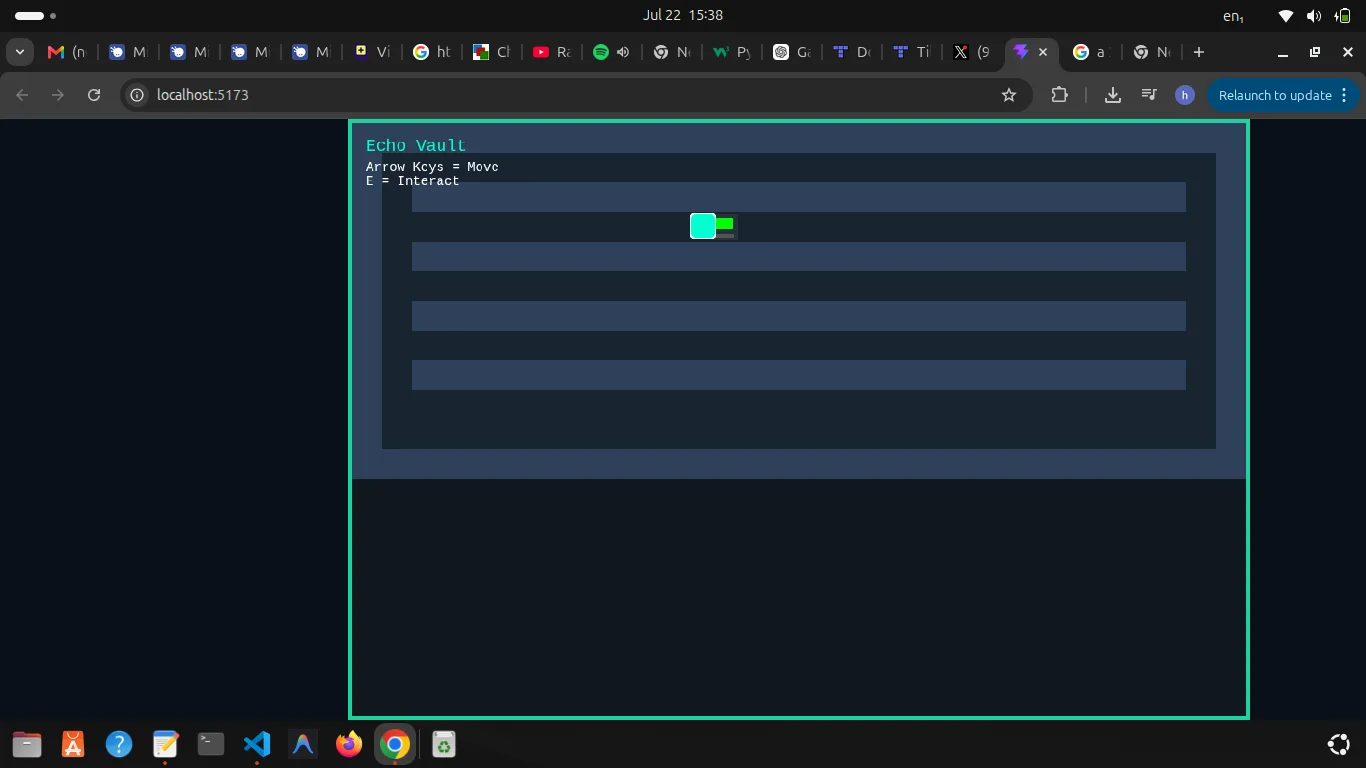The image size is (1366, 768).
Task: Open Trash from the dock
Action: click(443, 744)
